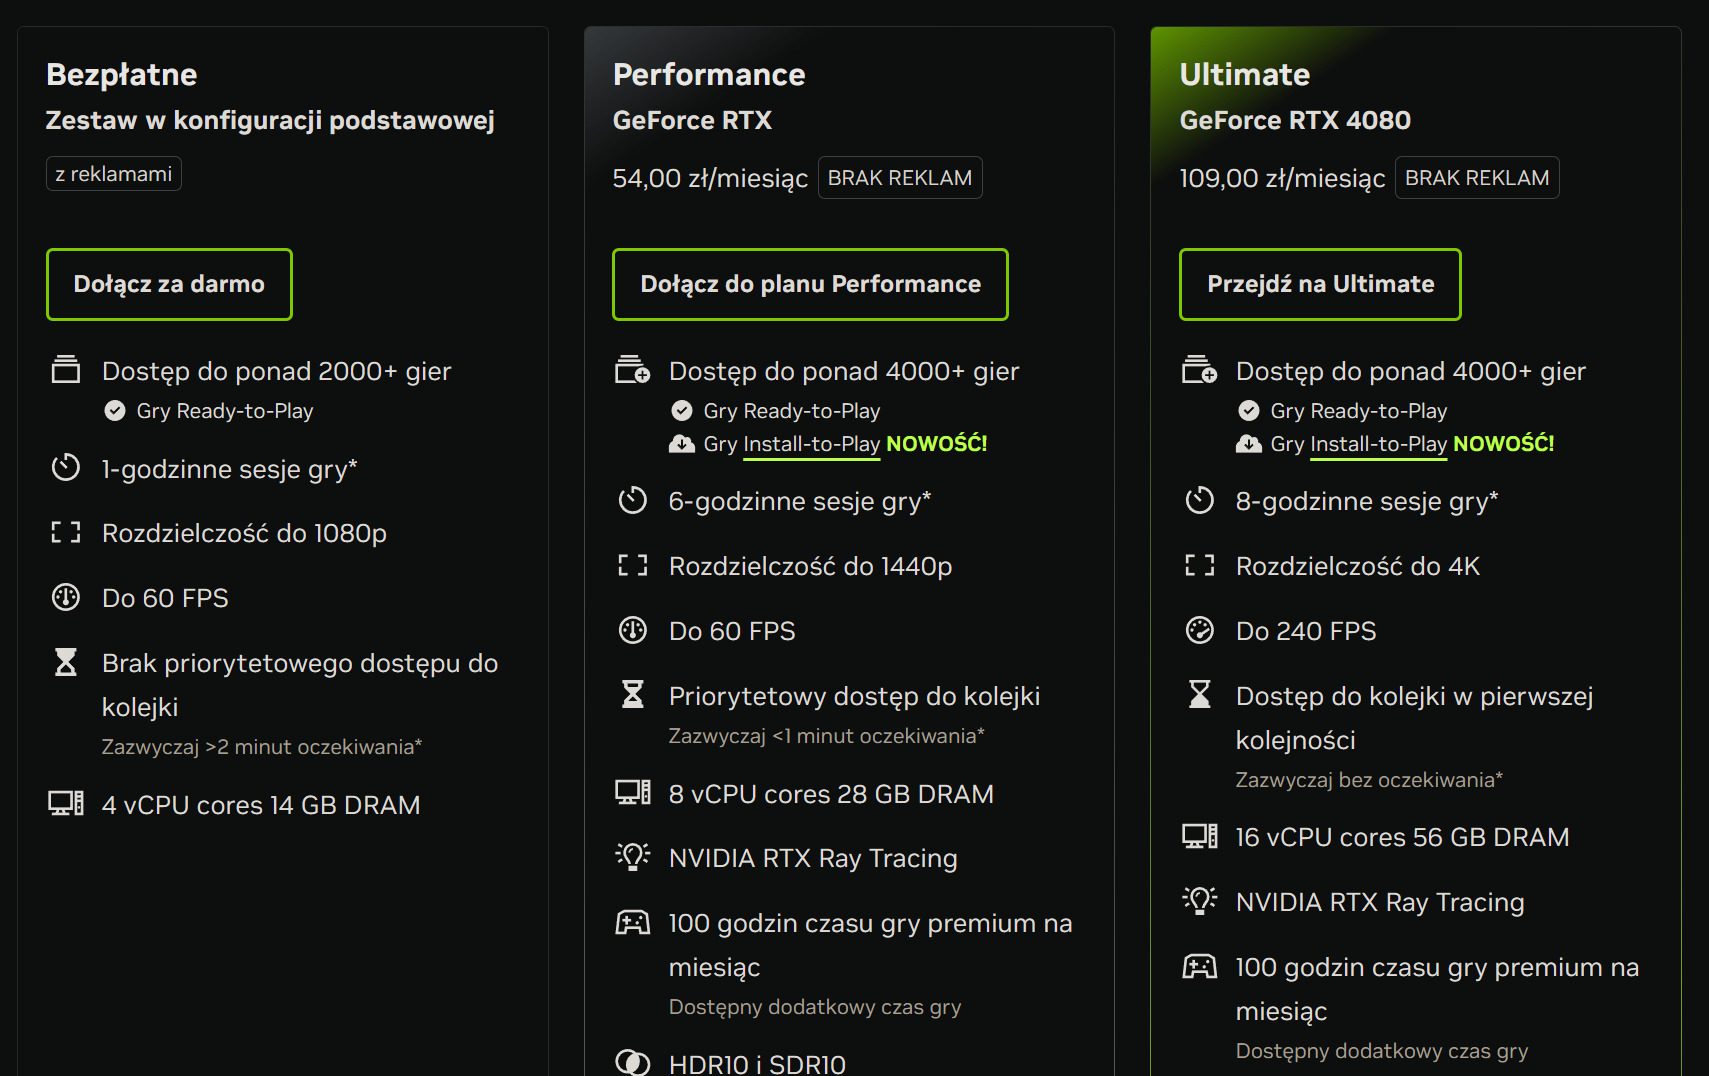Screen dimensions: 1709x1076
Task: Click the hourglass icon in Performance plan
Action: (633, 695)
